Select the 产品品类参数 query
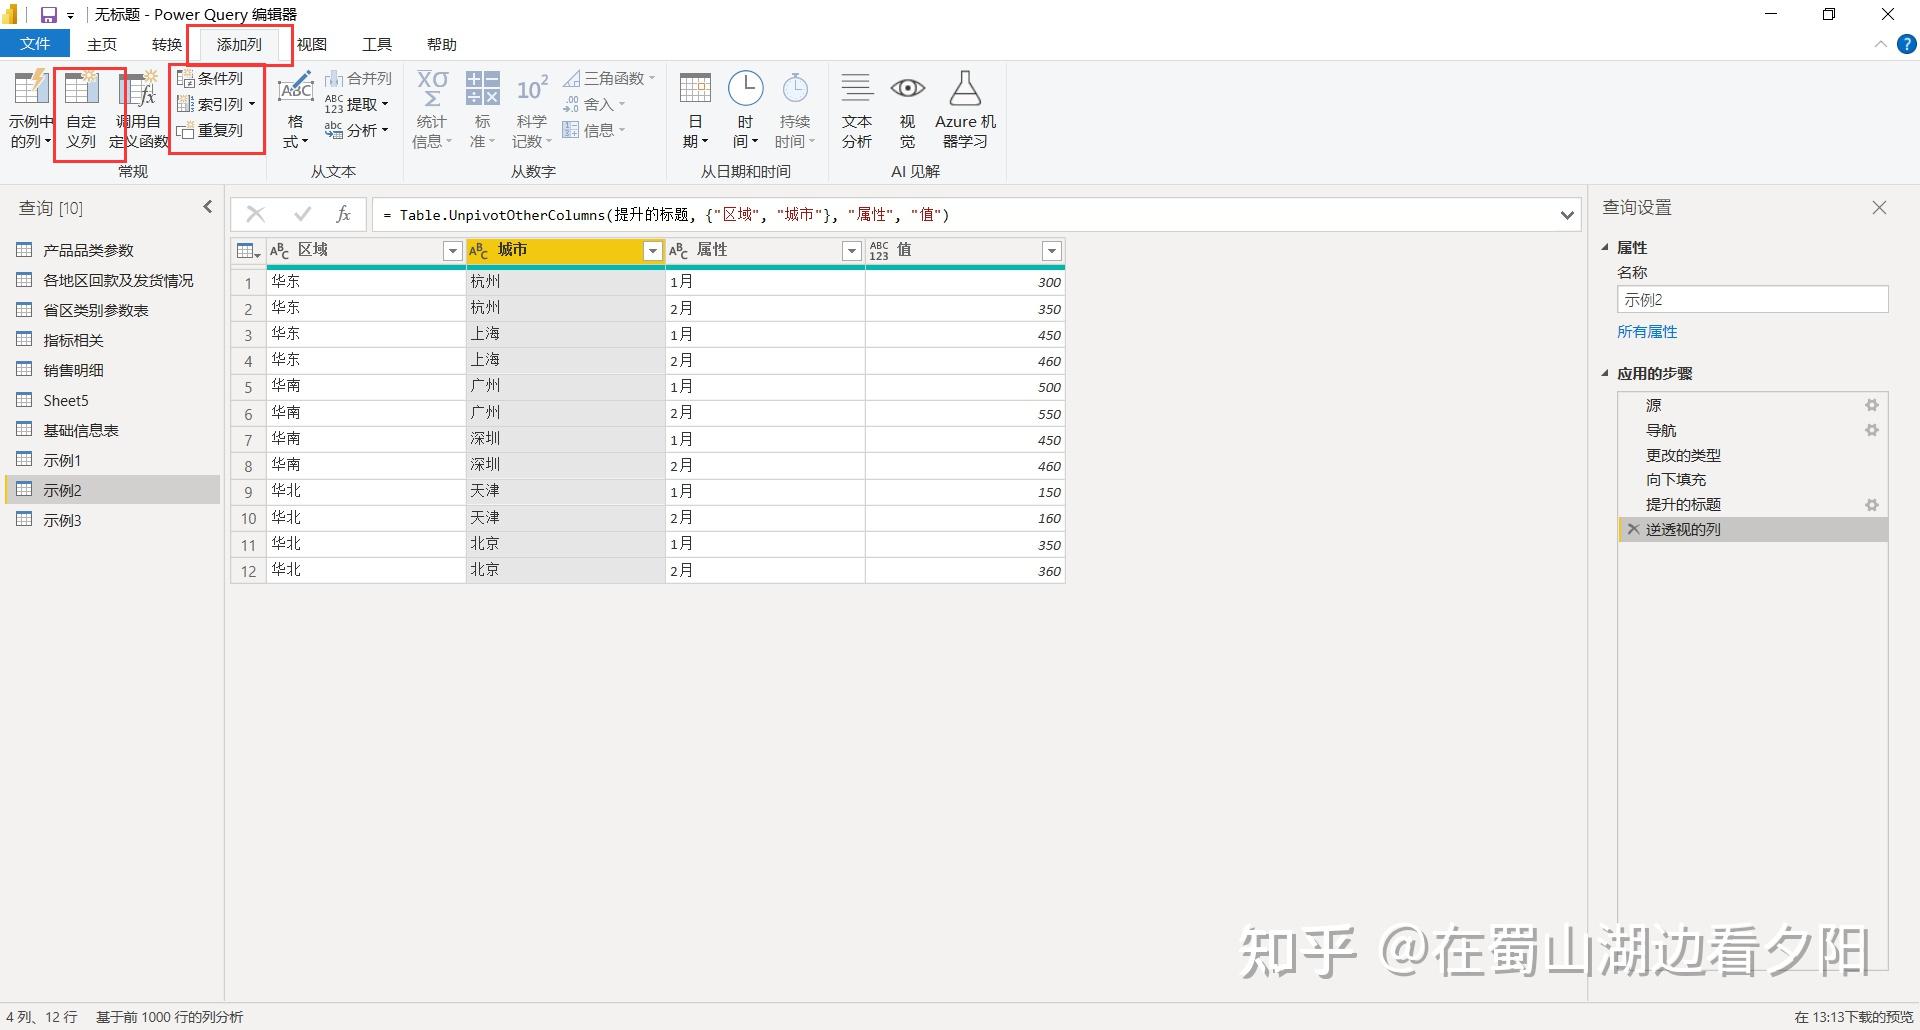The width and height of the screenshot is (1920, 1030). click(x=112, y=250)
